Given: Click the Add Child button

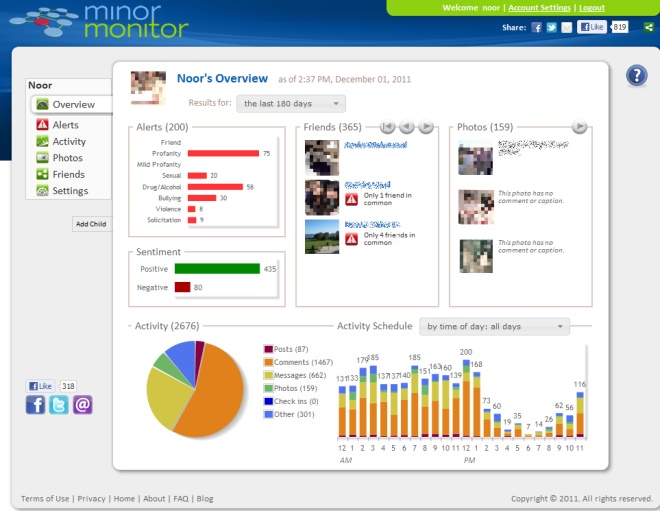Looking at the screenshot, I should tap(91, 224).
